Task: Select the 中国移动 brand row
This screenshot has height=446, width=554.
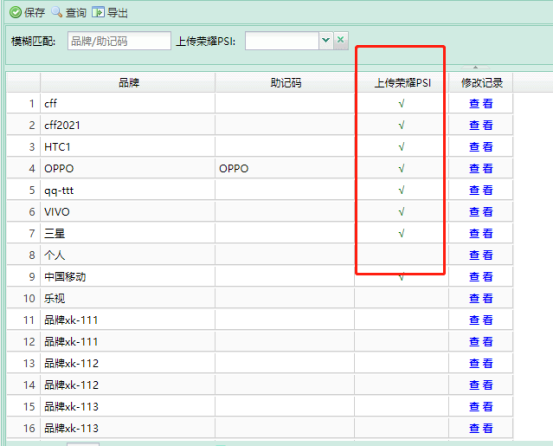Action: click(x=260, y=277)
